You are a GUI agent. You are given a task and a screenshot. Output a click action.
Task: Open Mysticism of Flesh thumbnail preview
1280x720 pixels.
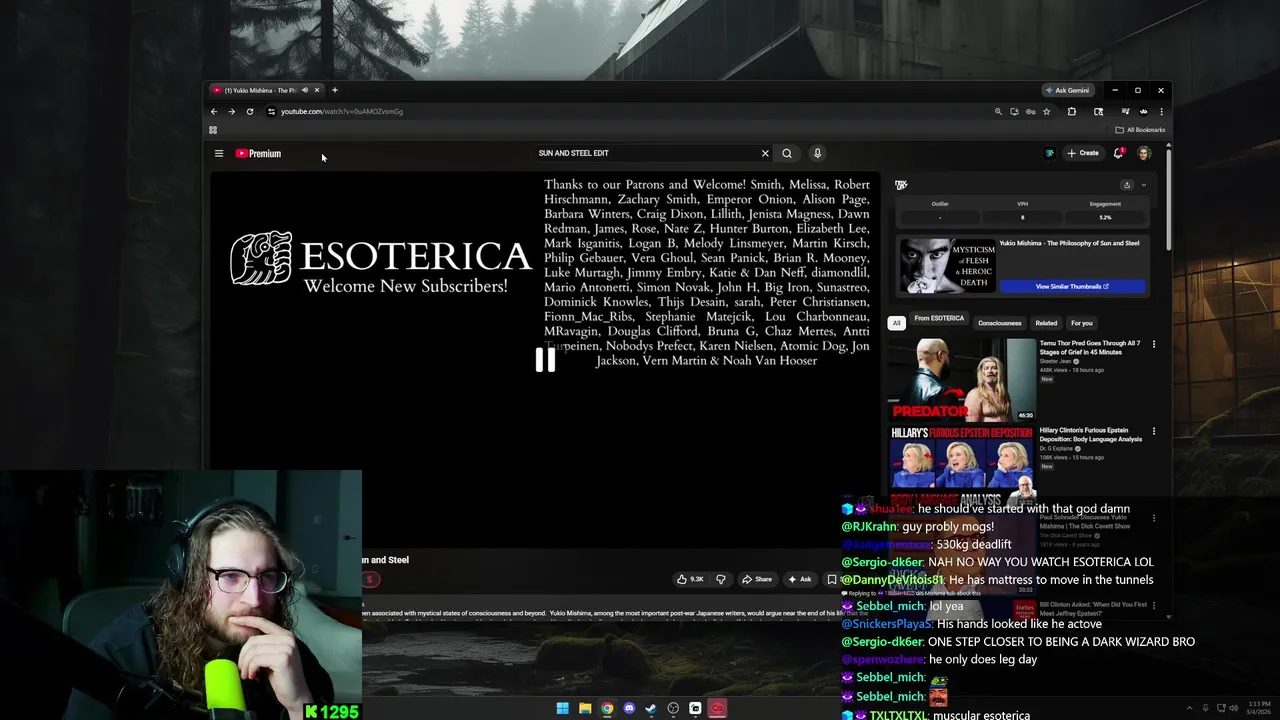click(947, 265)
